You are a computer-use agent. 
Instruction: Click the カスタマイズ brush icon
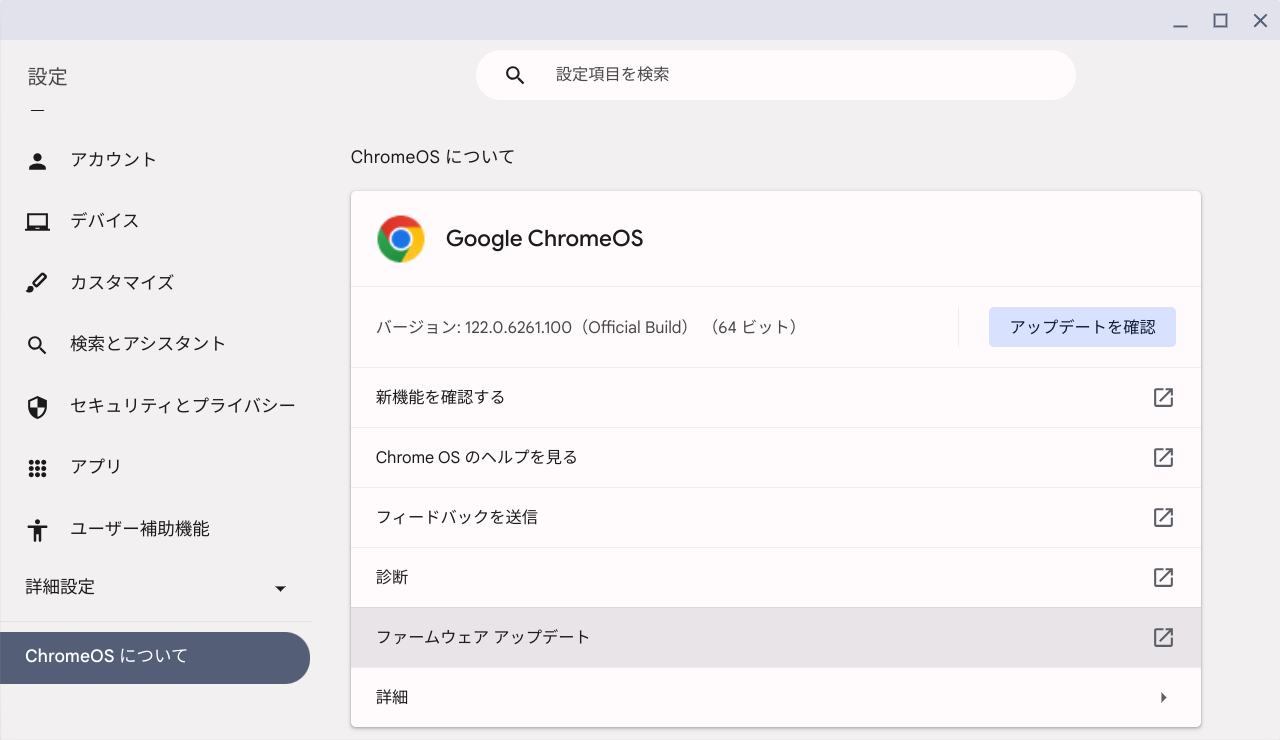(37, 282)
